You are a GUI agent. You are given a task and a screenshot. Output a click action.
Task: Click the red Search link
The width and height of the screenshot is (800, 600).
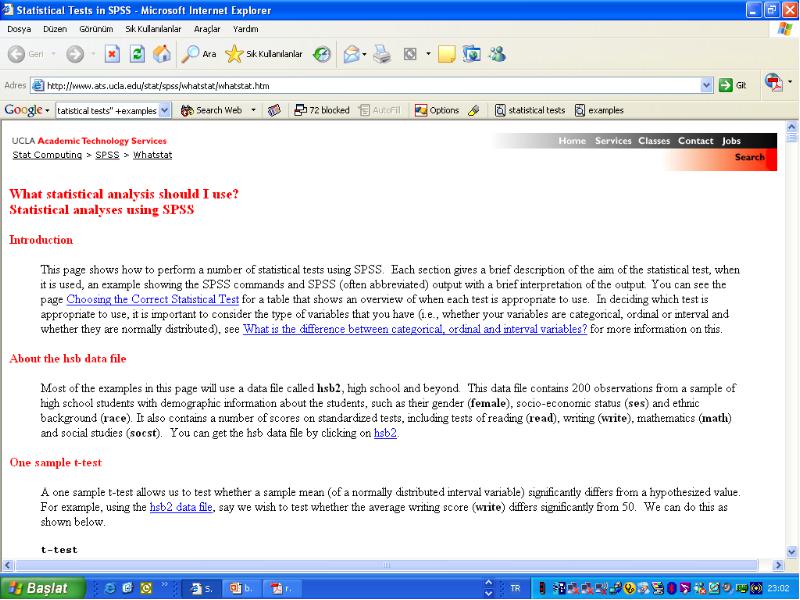point(749,157)
